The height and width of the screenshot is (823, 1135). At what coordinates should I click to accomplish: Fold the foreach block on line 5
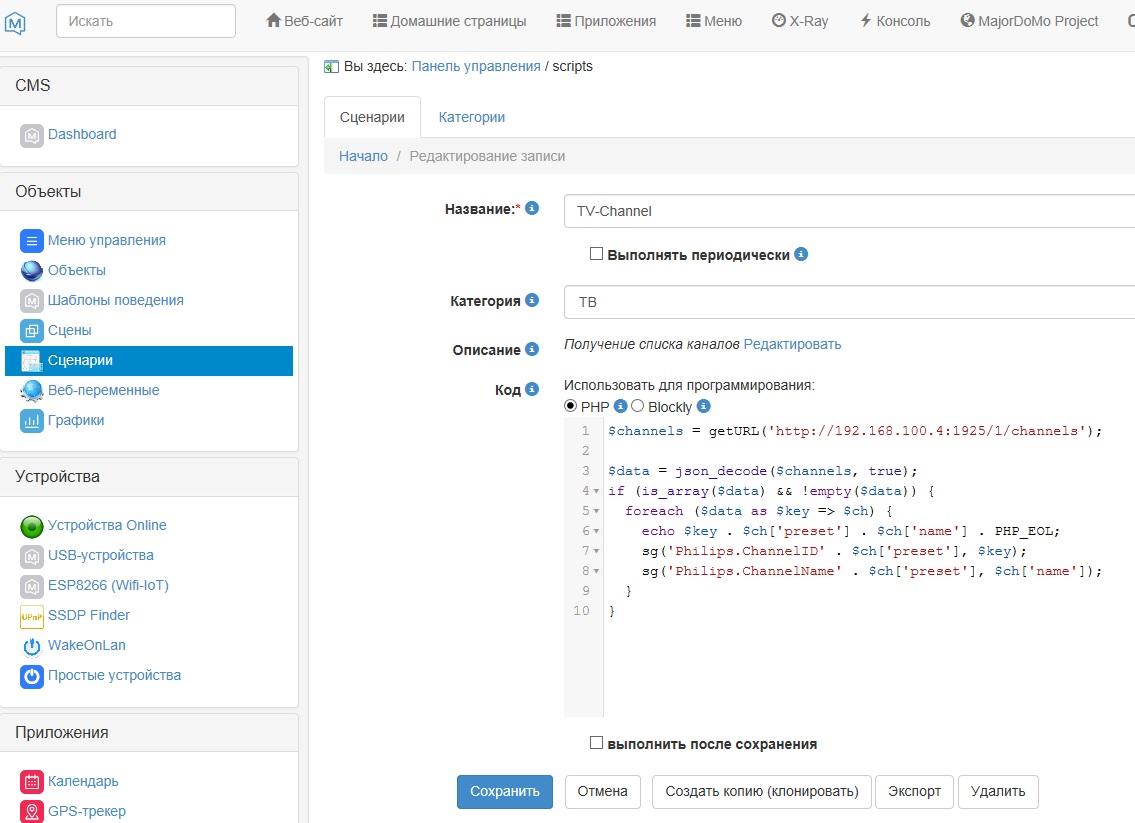click(x=597, y=511)
